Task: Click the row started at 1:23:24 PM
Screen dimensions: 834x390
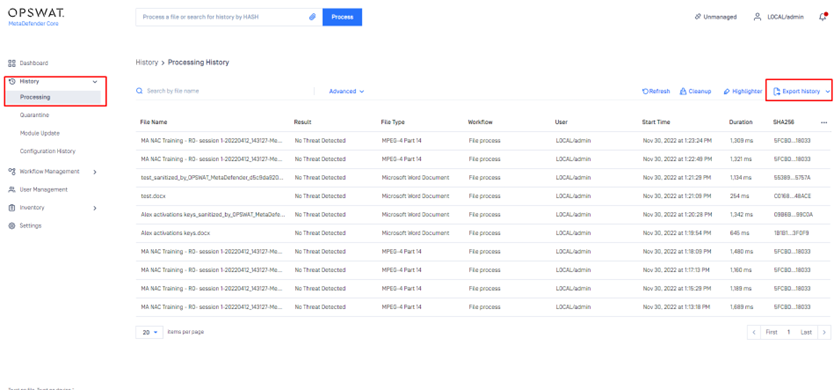Action: pos(483,141)
